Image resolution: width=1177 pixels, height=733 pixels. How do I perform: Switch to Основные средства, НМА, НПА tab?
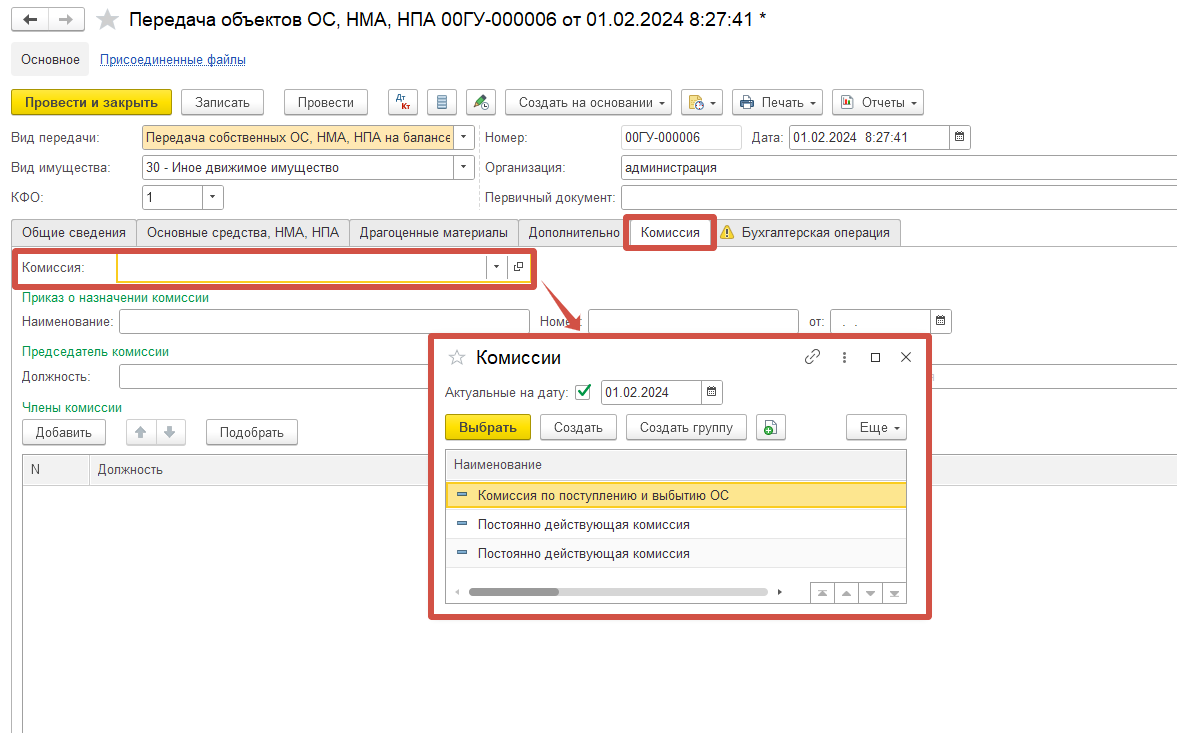point(243,233)
